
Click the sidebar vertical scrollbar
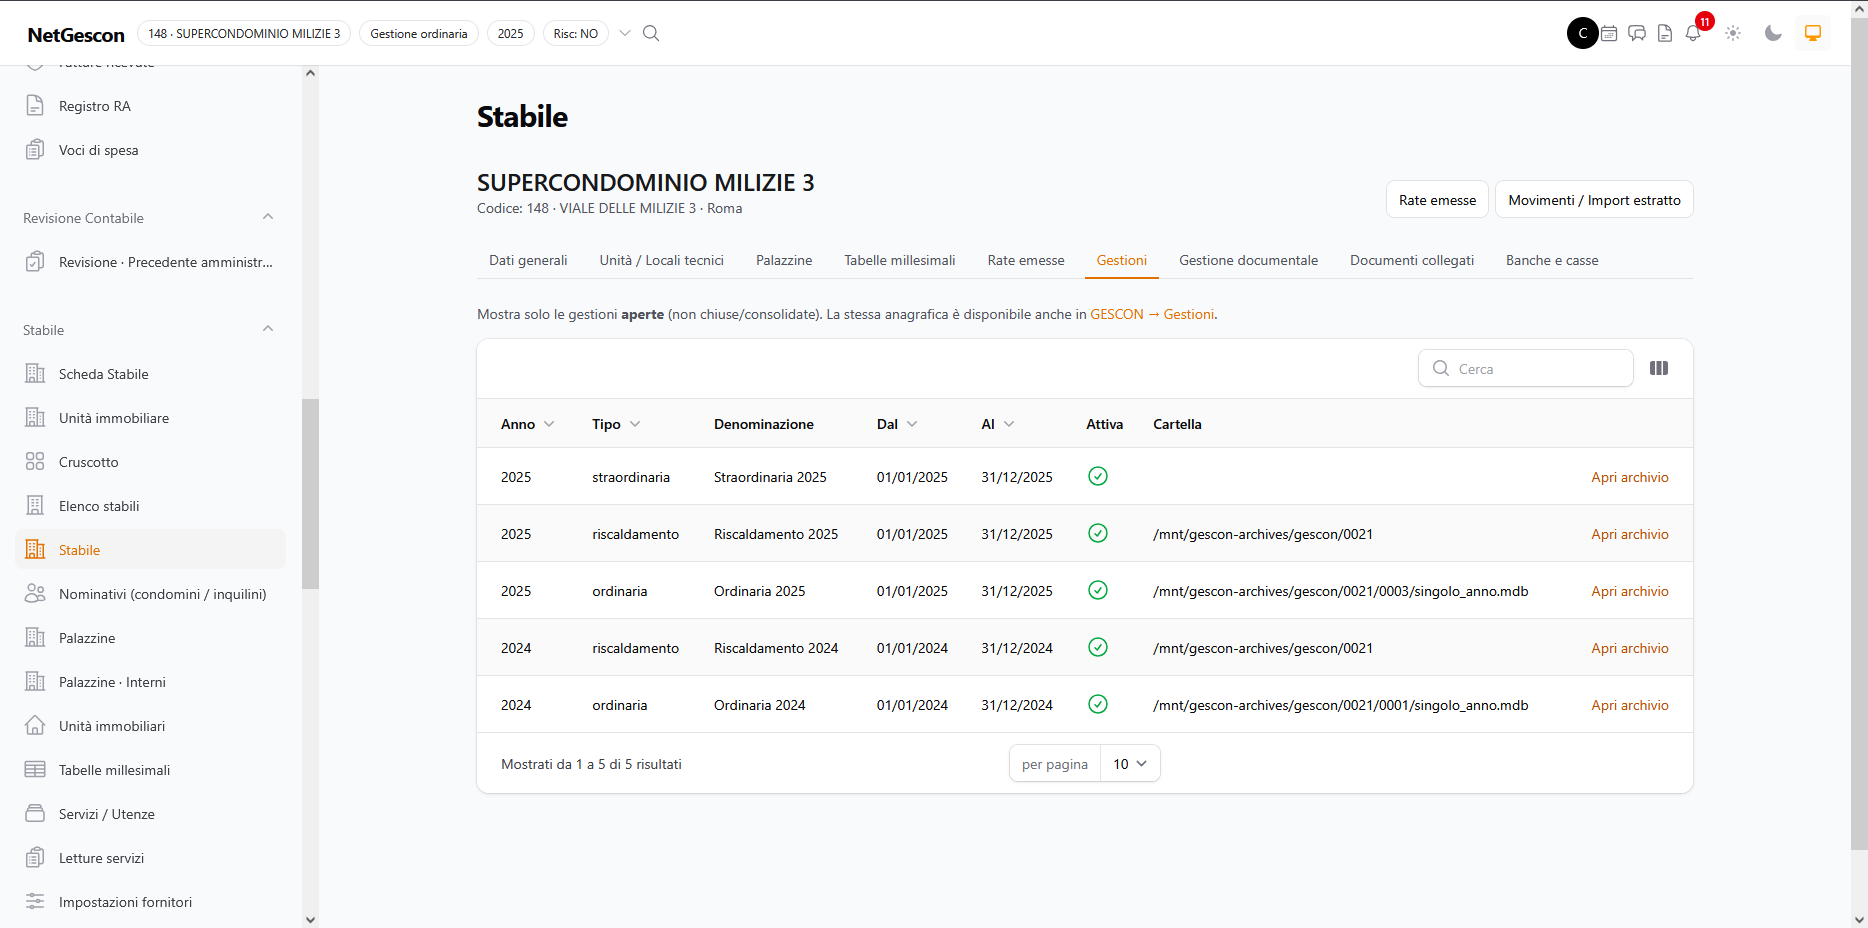(x=310, y=494)
